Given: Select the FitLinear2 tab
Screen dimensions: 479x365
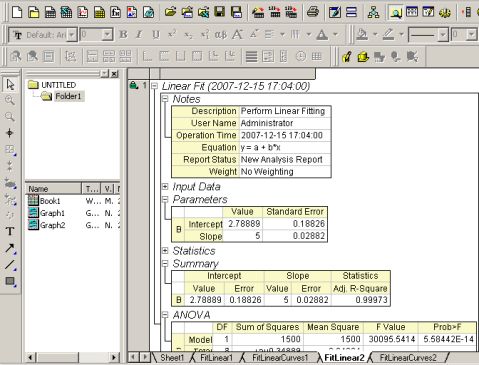Looking at the screenshot, I should (x=344, y=358).
